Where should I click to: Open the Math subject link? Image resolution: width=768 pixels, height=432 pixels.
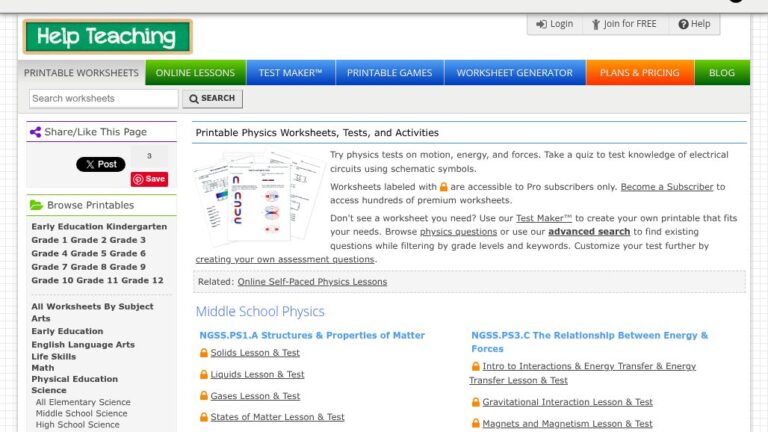tap(43, 368)
